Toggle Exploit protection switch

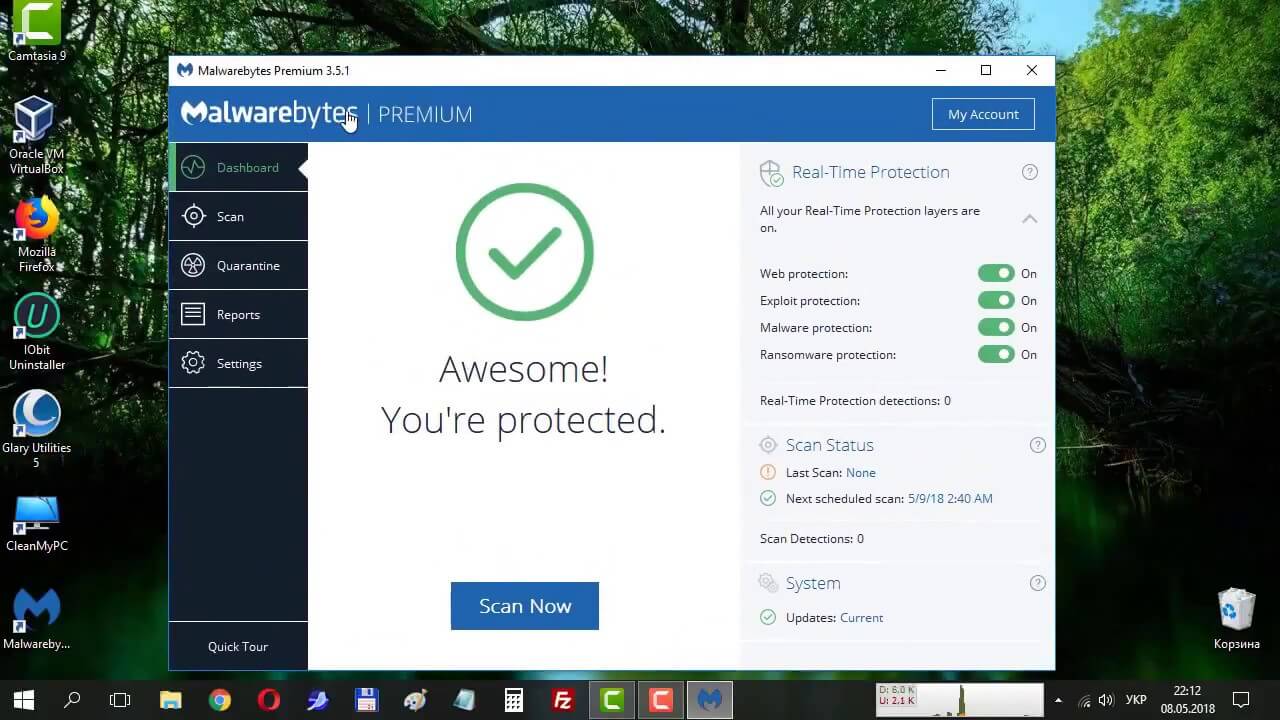[x=996, y=300]
